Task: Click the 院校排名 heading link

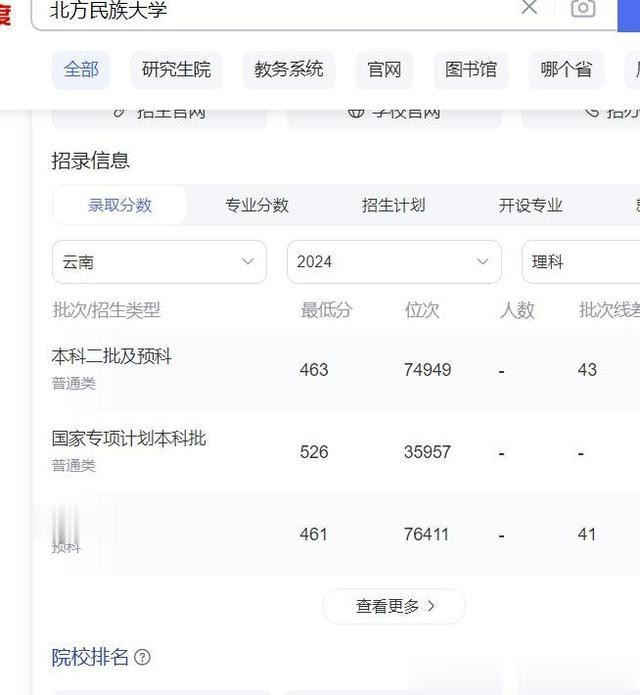Action: click(90, 657)
